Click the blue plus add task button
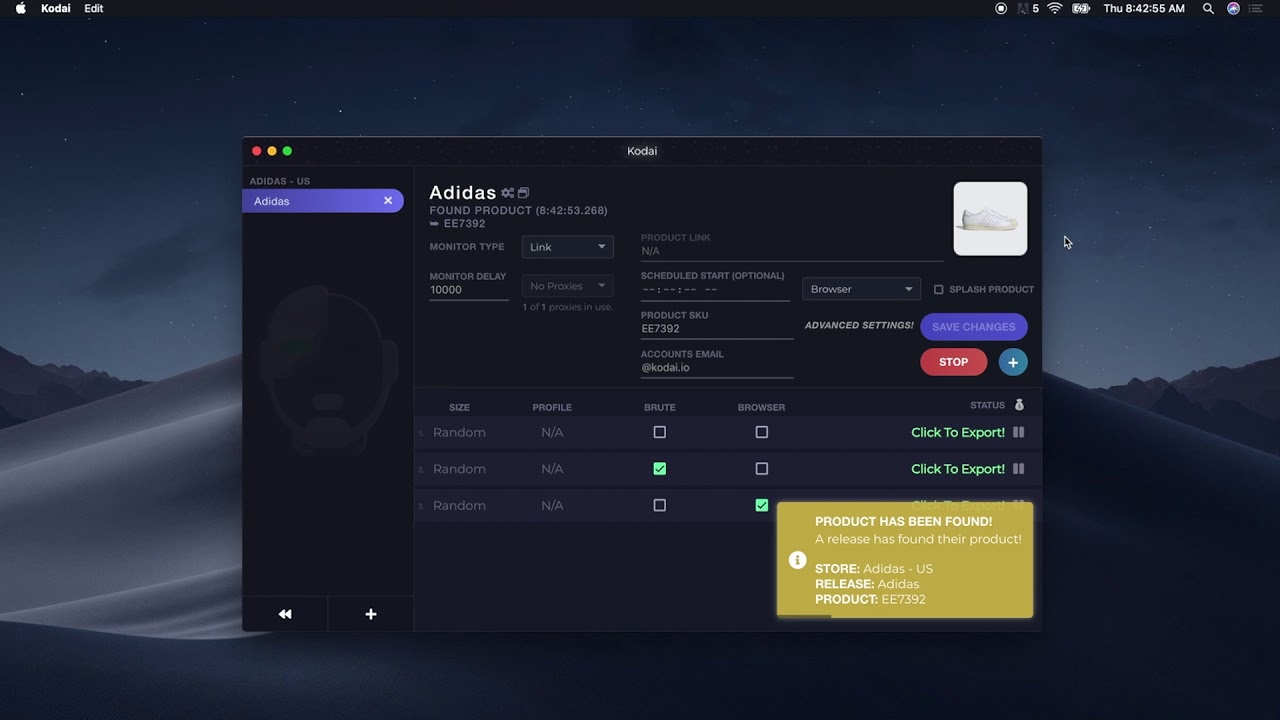 pyautogui.click(x=1012, y=362)
